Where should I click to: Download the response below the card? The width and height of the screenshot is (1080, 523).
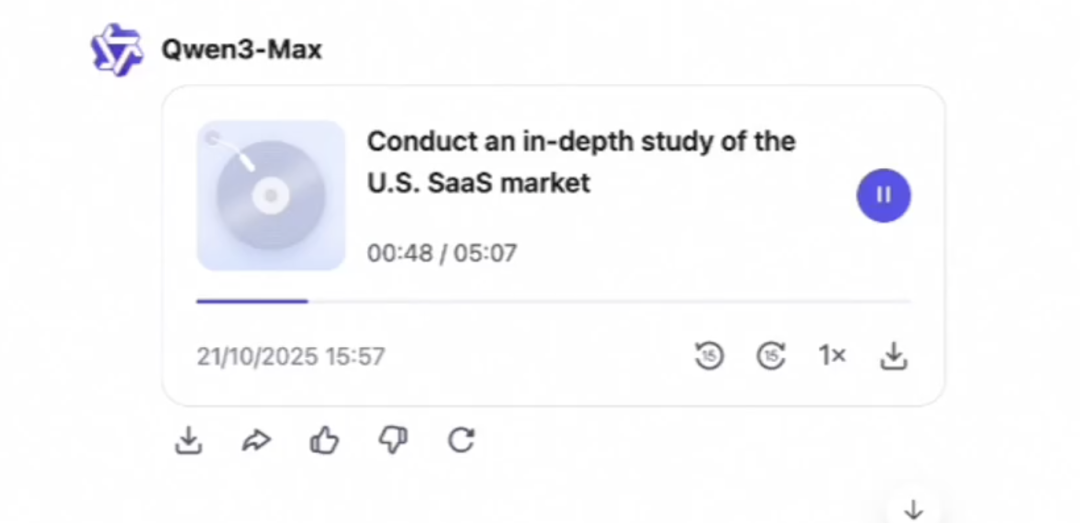(x=188, y=441)
